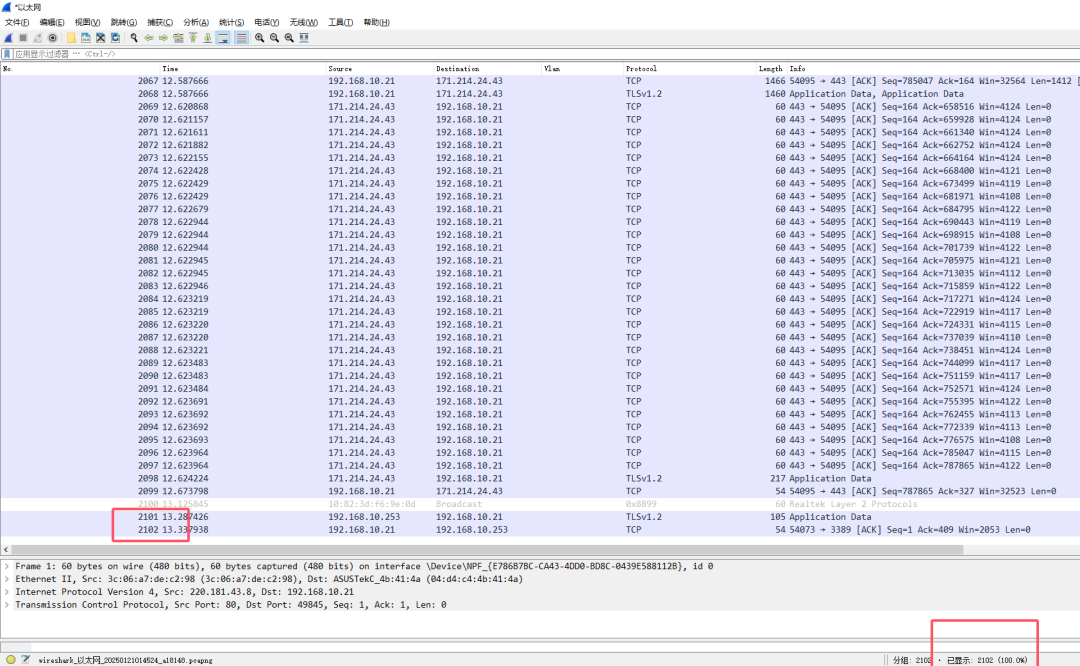Toggle auto-scroll during live capture

(223, 38)
